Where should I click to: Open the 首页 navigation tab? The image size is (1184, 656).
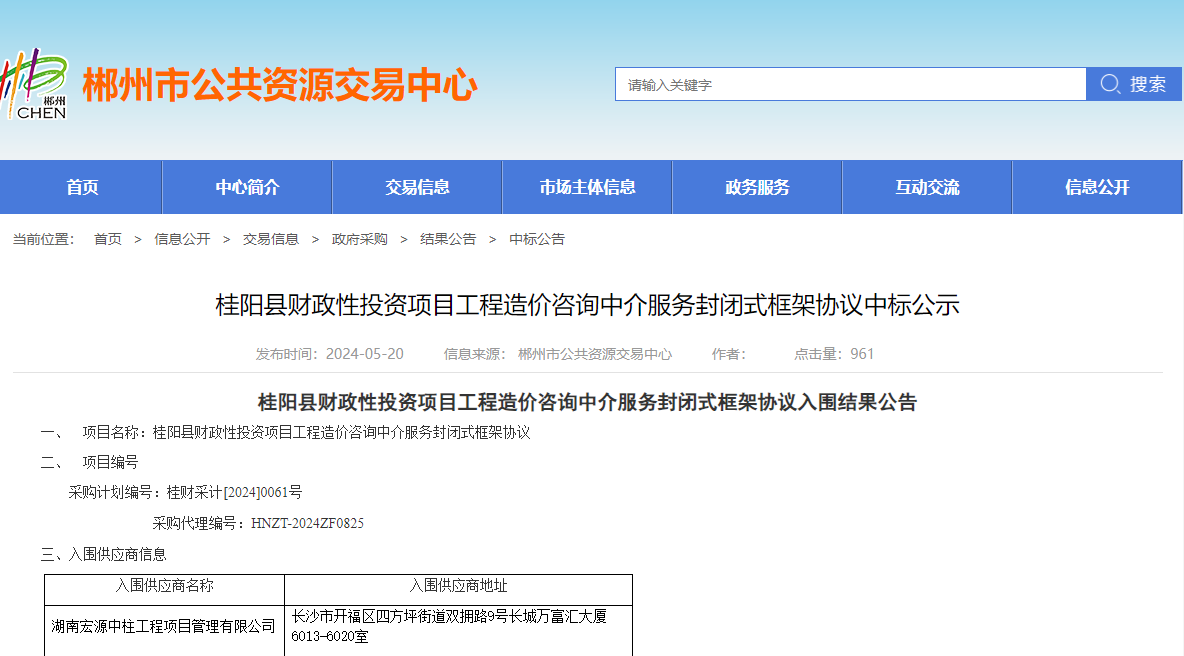tap(82, 187)
